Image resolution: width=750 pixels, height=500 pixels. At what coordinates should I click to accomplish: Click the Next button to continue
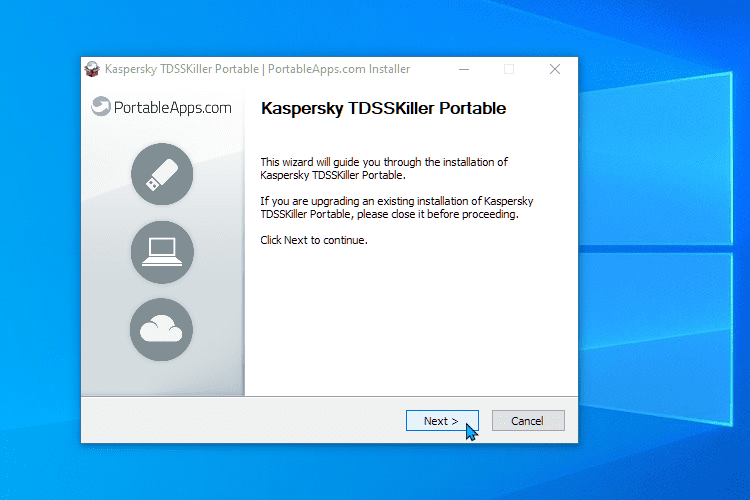[442, 421]
